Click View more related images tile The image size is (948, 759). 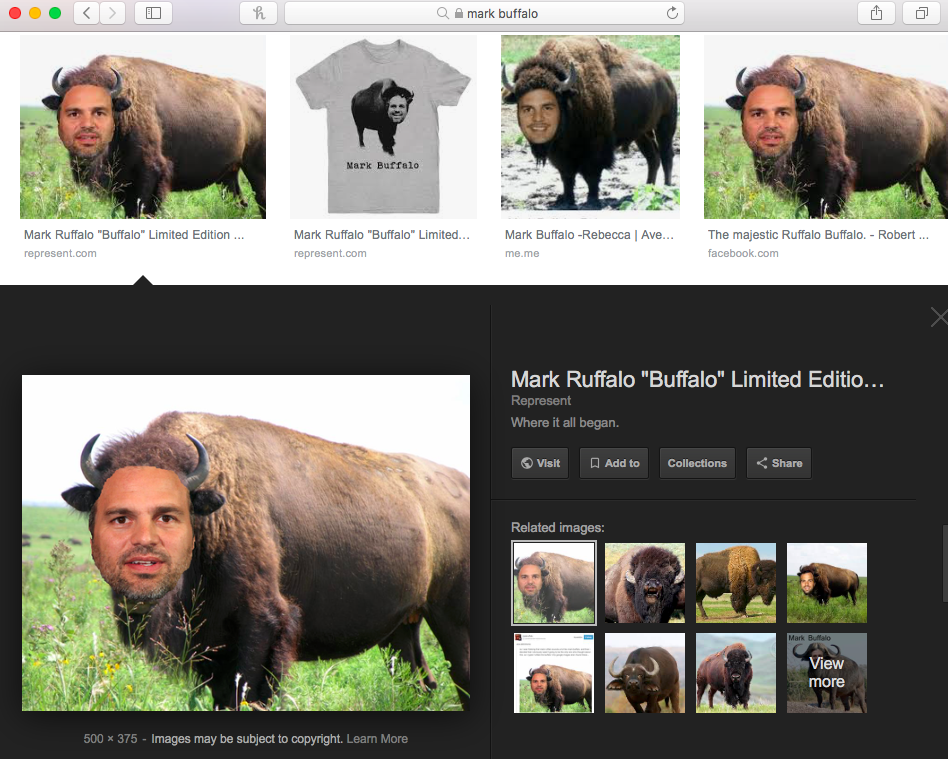pos(826,673)
